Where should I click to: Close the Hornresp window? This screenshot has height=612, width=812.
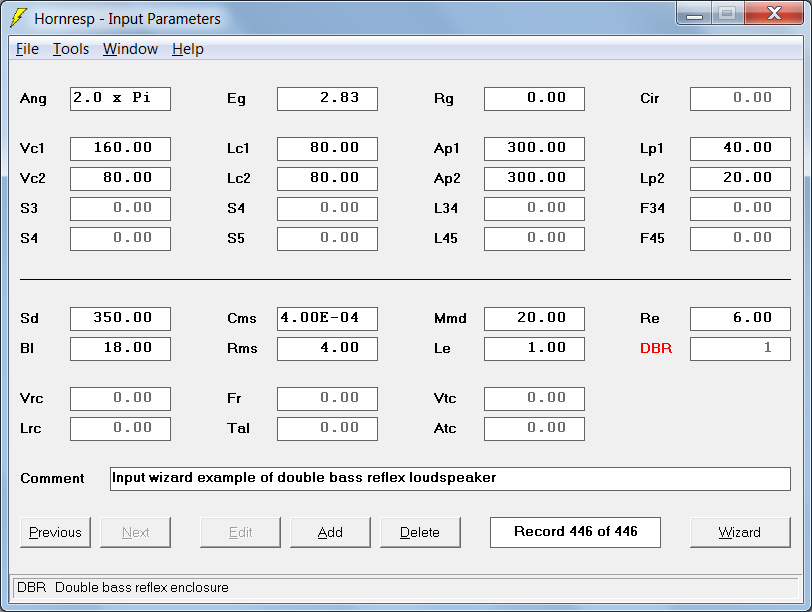pos(774,14)
